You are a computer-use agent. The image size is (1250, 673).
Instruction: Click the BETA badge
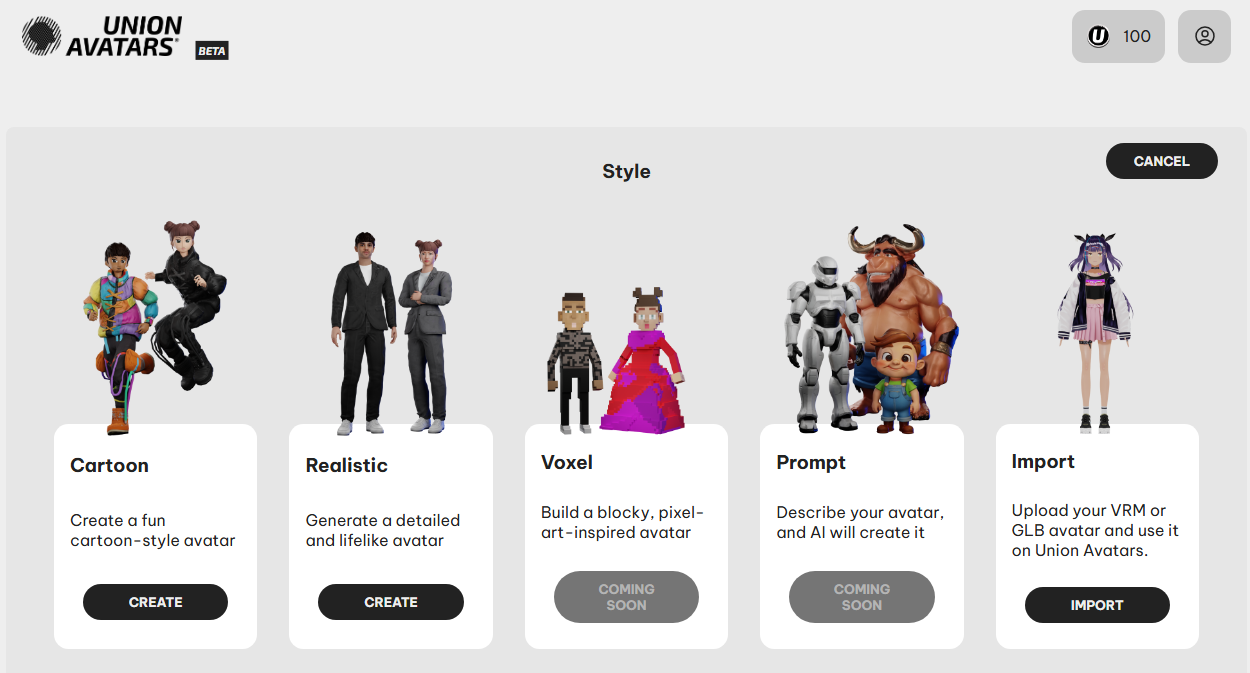(212, 51)
